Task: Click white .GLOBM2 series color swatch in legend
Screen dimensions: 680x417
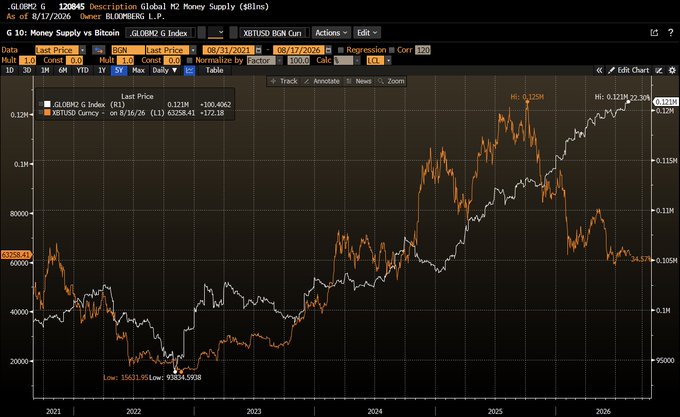Action: coord(47,104)
